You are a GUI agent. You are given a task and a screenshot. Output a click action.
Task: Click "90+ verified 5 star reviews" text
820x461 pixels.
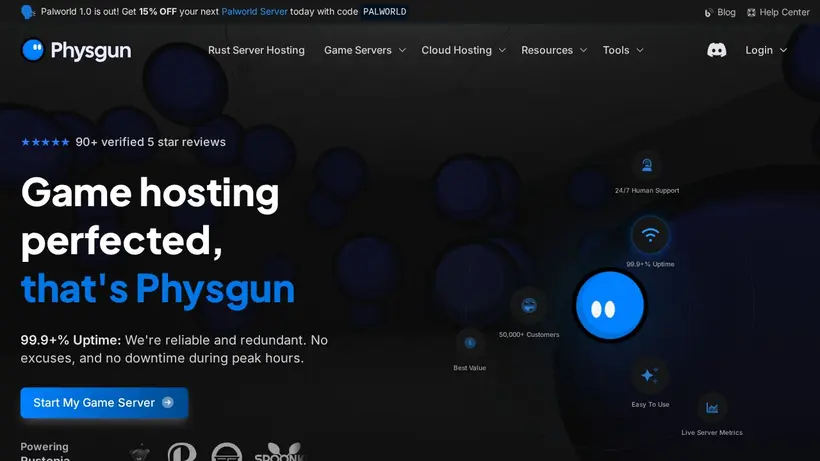click(x=151, y=142)
